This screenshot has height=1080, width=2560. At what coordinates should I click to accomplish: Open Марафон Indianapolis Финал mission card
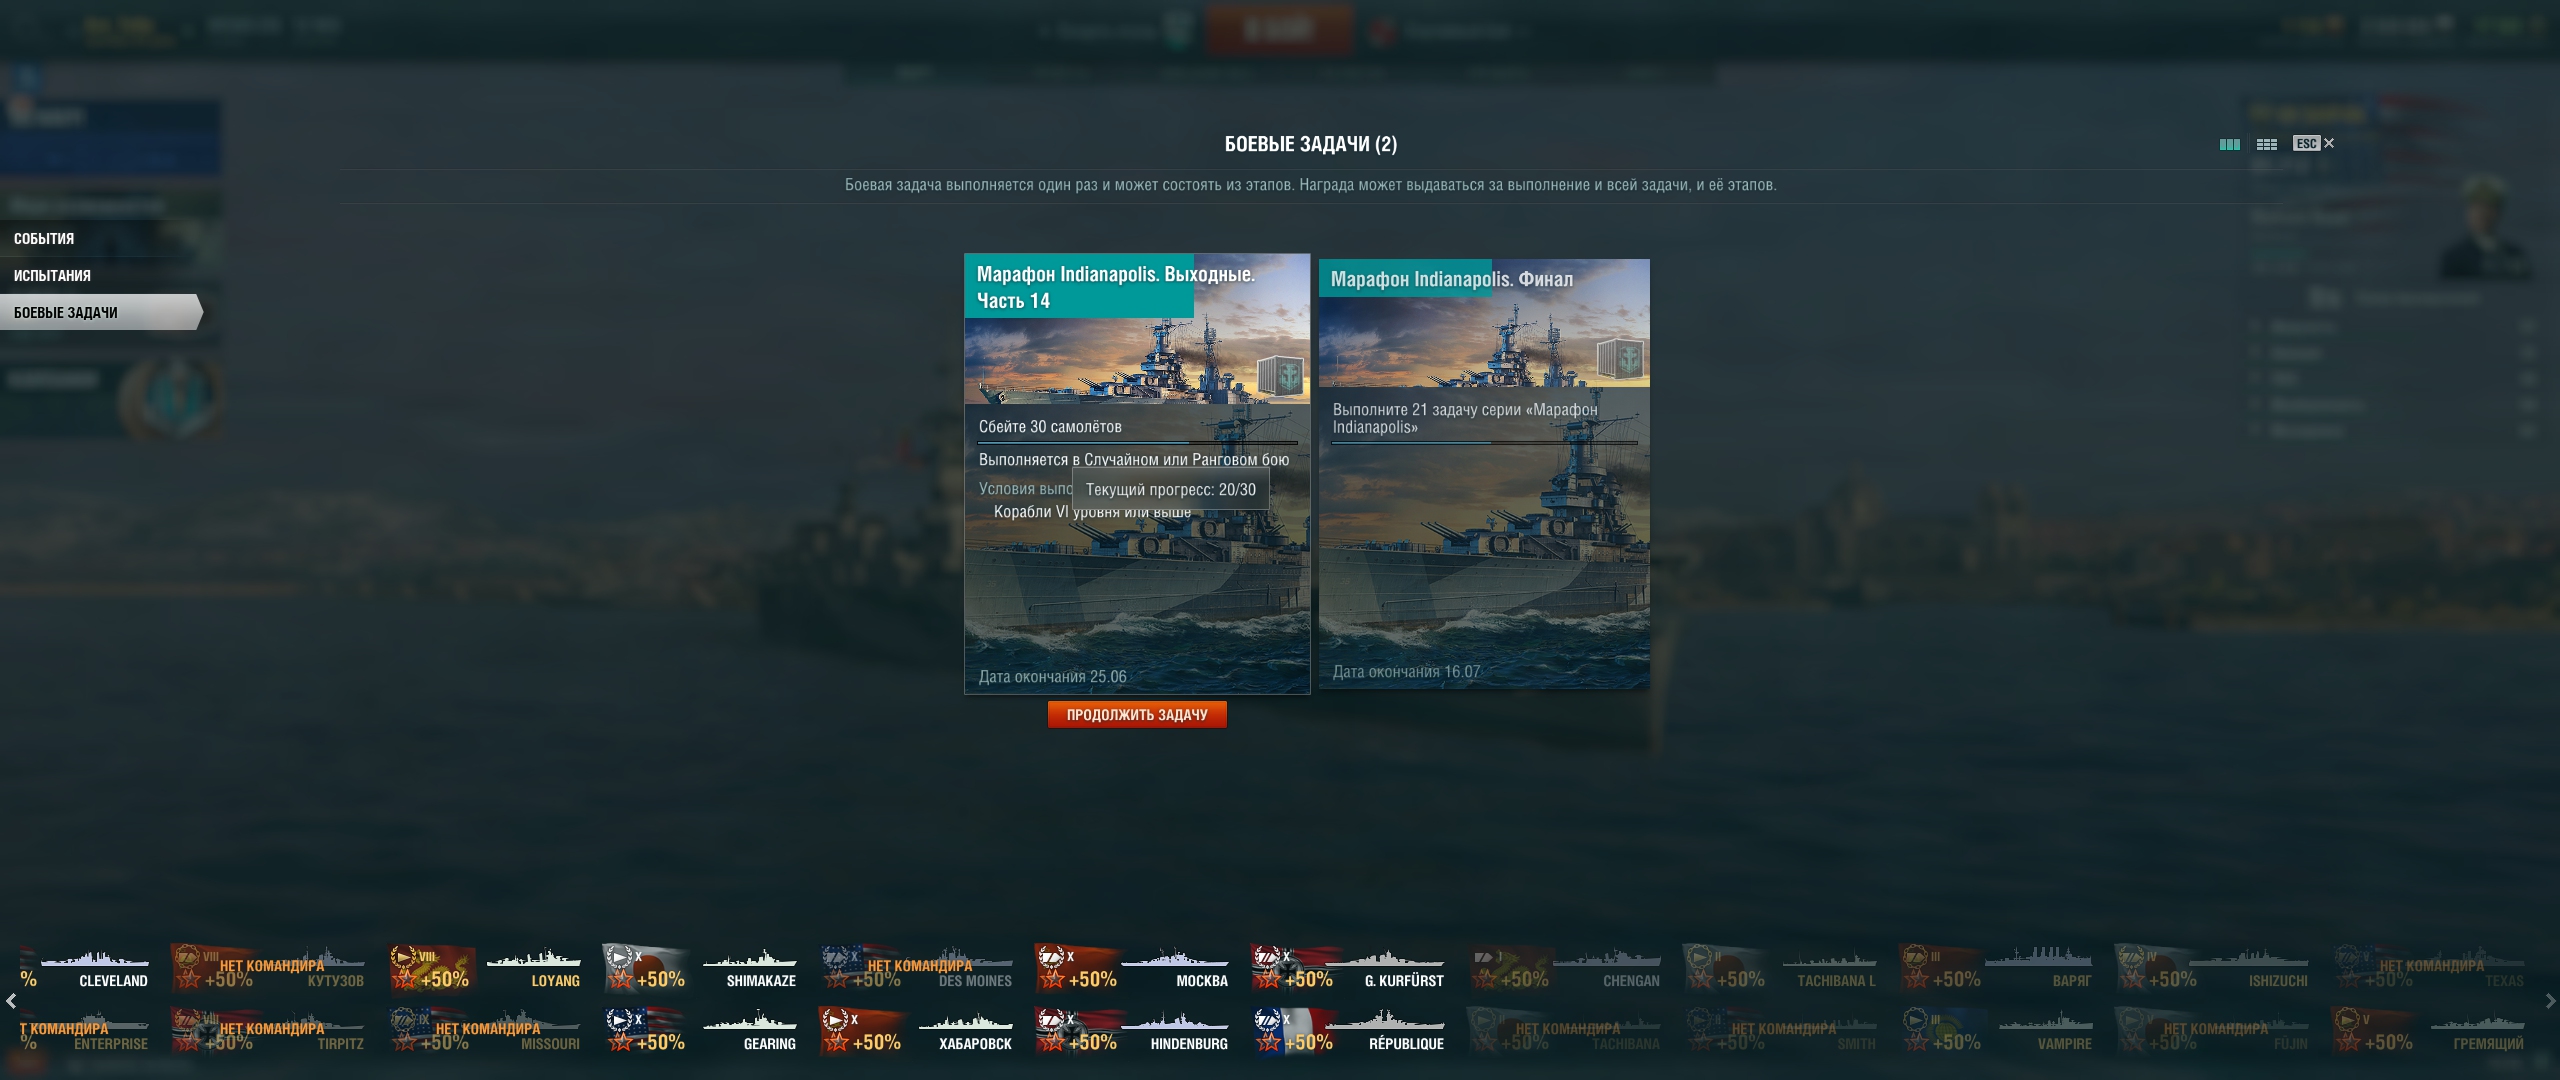(1484, 473)
